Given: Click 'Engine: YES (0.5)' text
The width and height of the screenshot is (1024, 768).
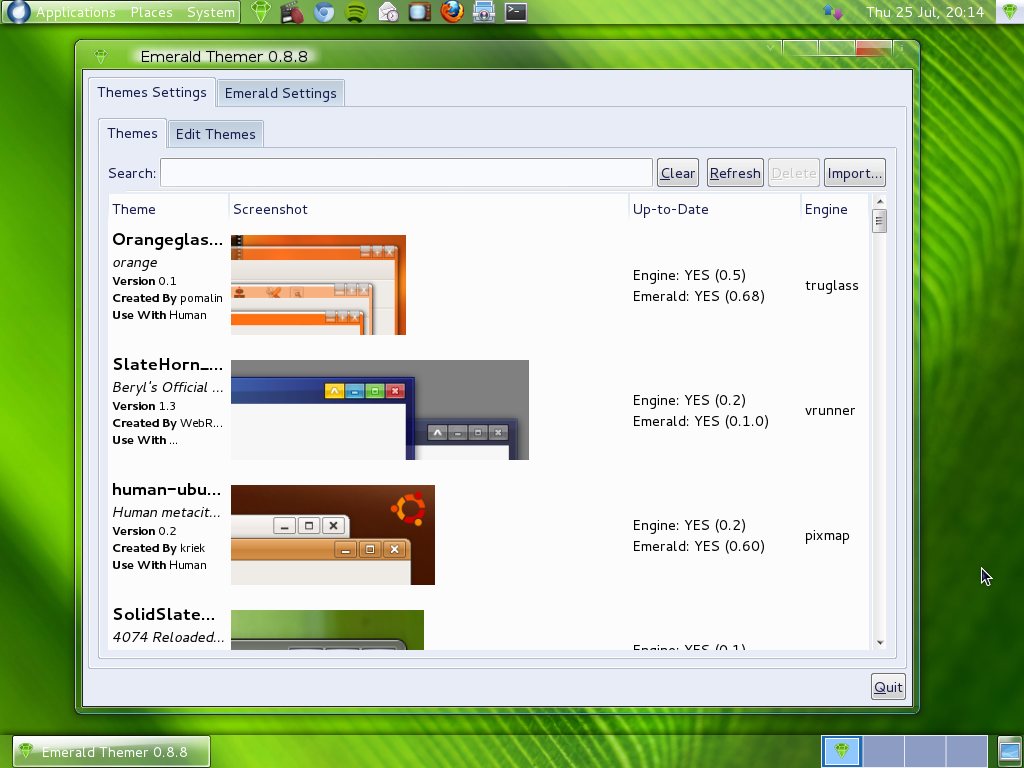Looking at the screenshot, I should click(x=689, y=275).
